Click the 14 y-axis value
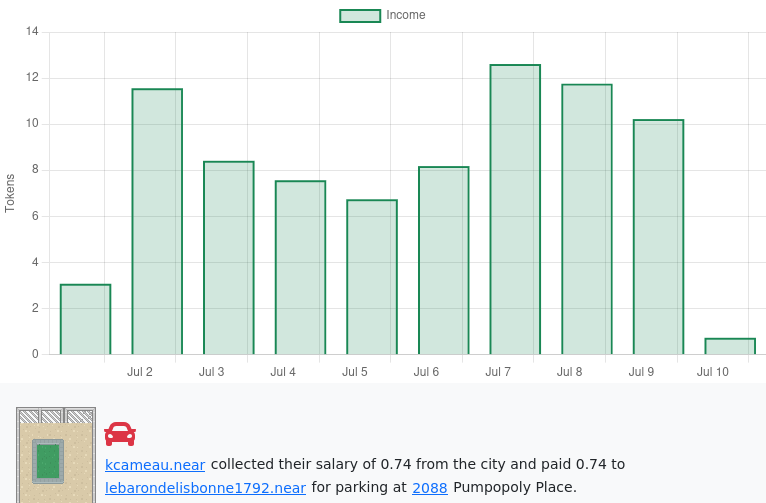 (32, 32)
